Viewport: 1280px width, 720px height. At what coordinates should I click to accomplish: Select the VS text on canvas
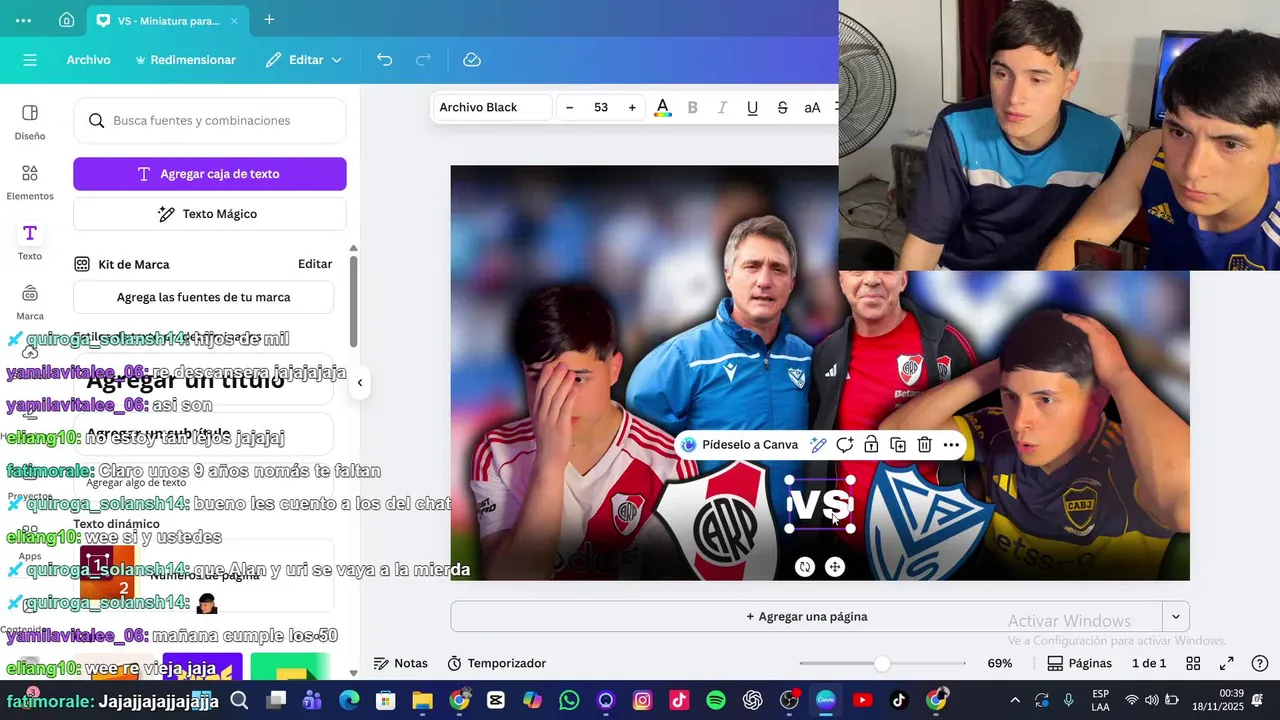tap(820, 505)
